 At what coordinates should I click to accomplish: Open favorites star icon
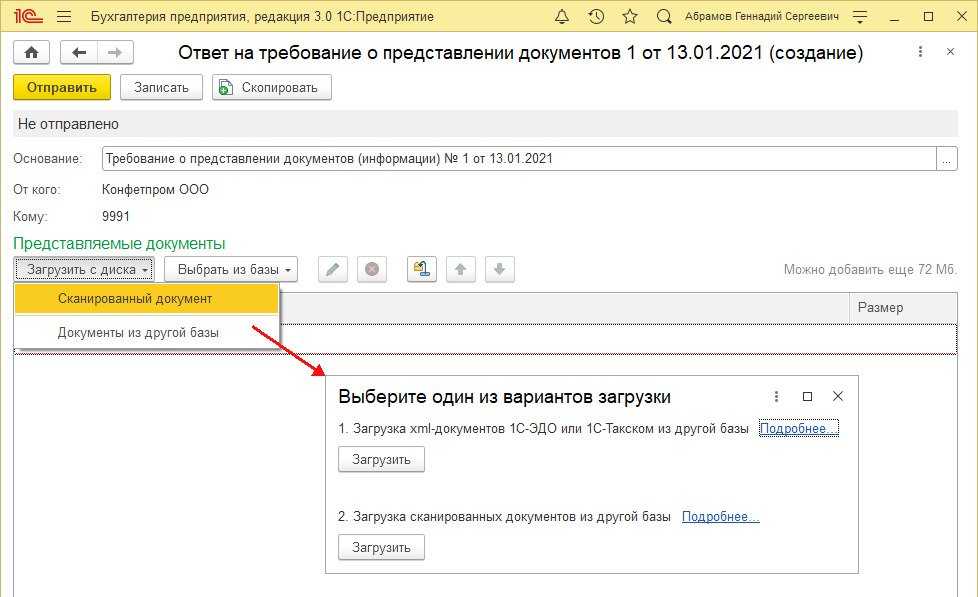tap(629, 17)
